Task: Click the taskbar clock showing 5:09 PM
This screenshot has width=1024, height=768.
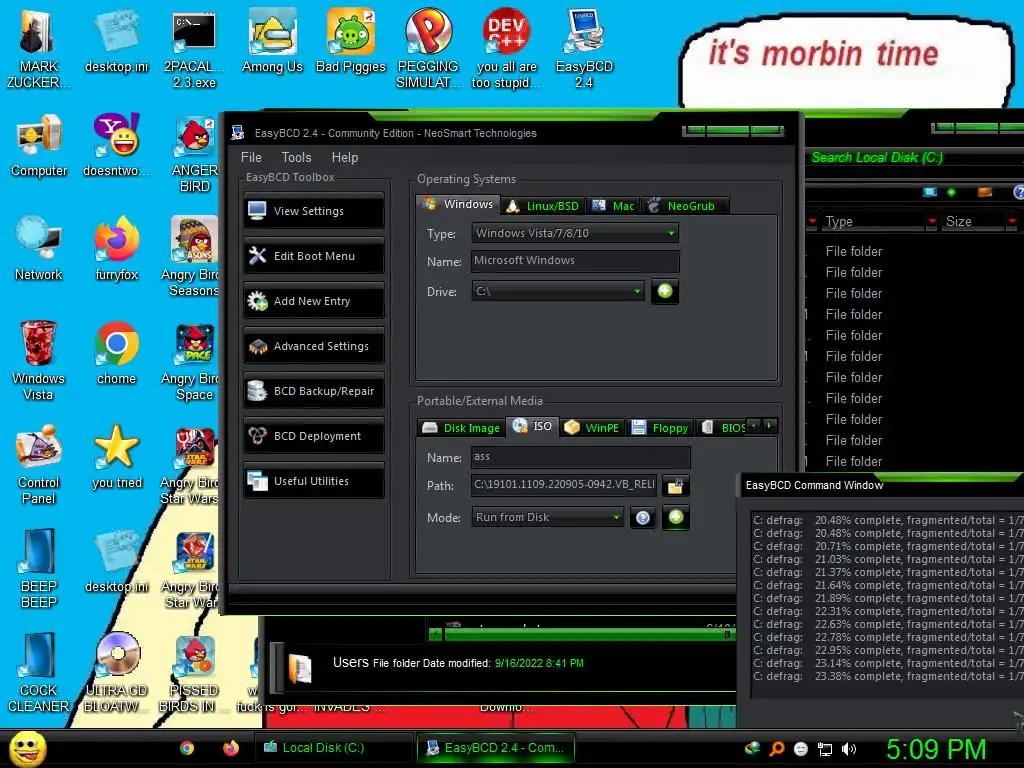Action: (x=936, y=749)
